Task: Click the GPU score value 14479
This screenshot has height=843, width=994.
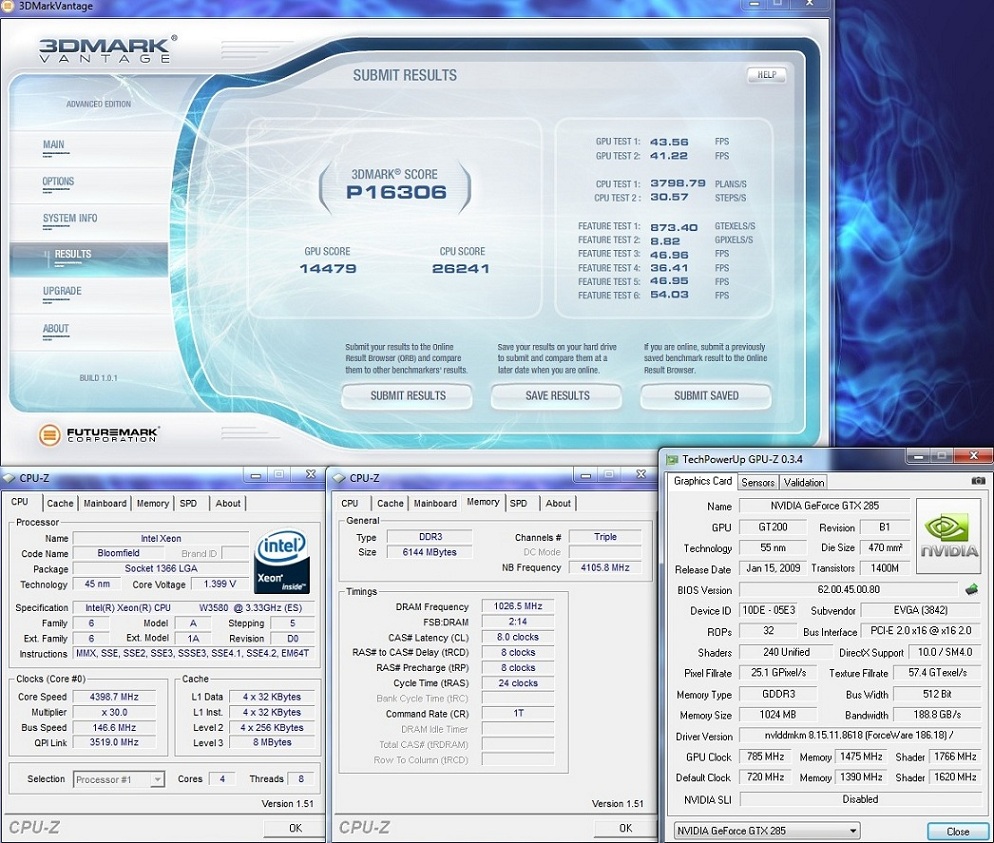Action: [x=328, y=269]
